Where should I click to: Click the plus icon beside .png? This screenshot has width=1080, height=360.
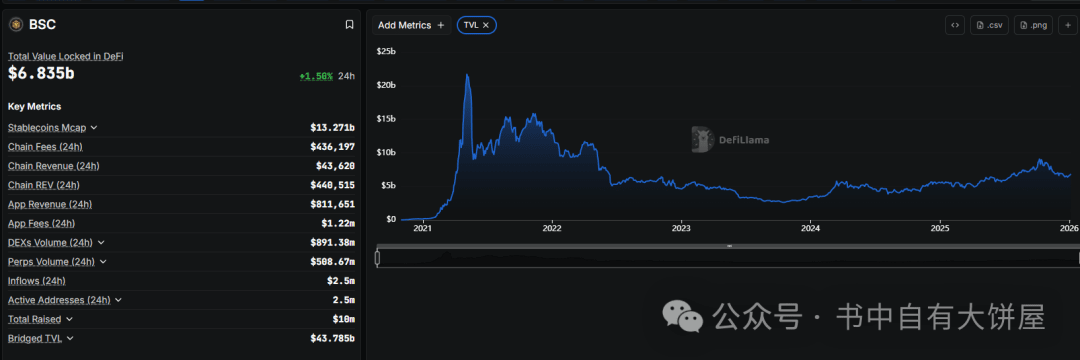(x=1068, y=25)
